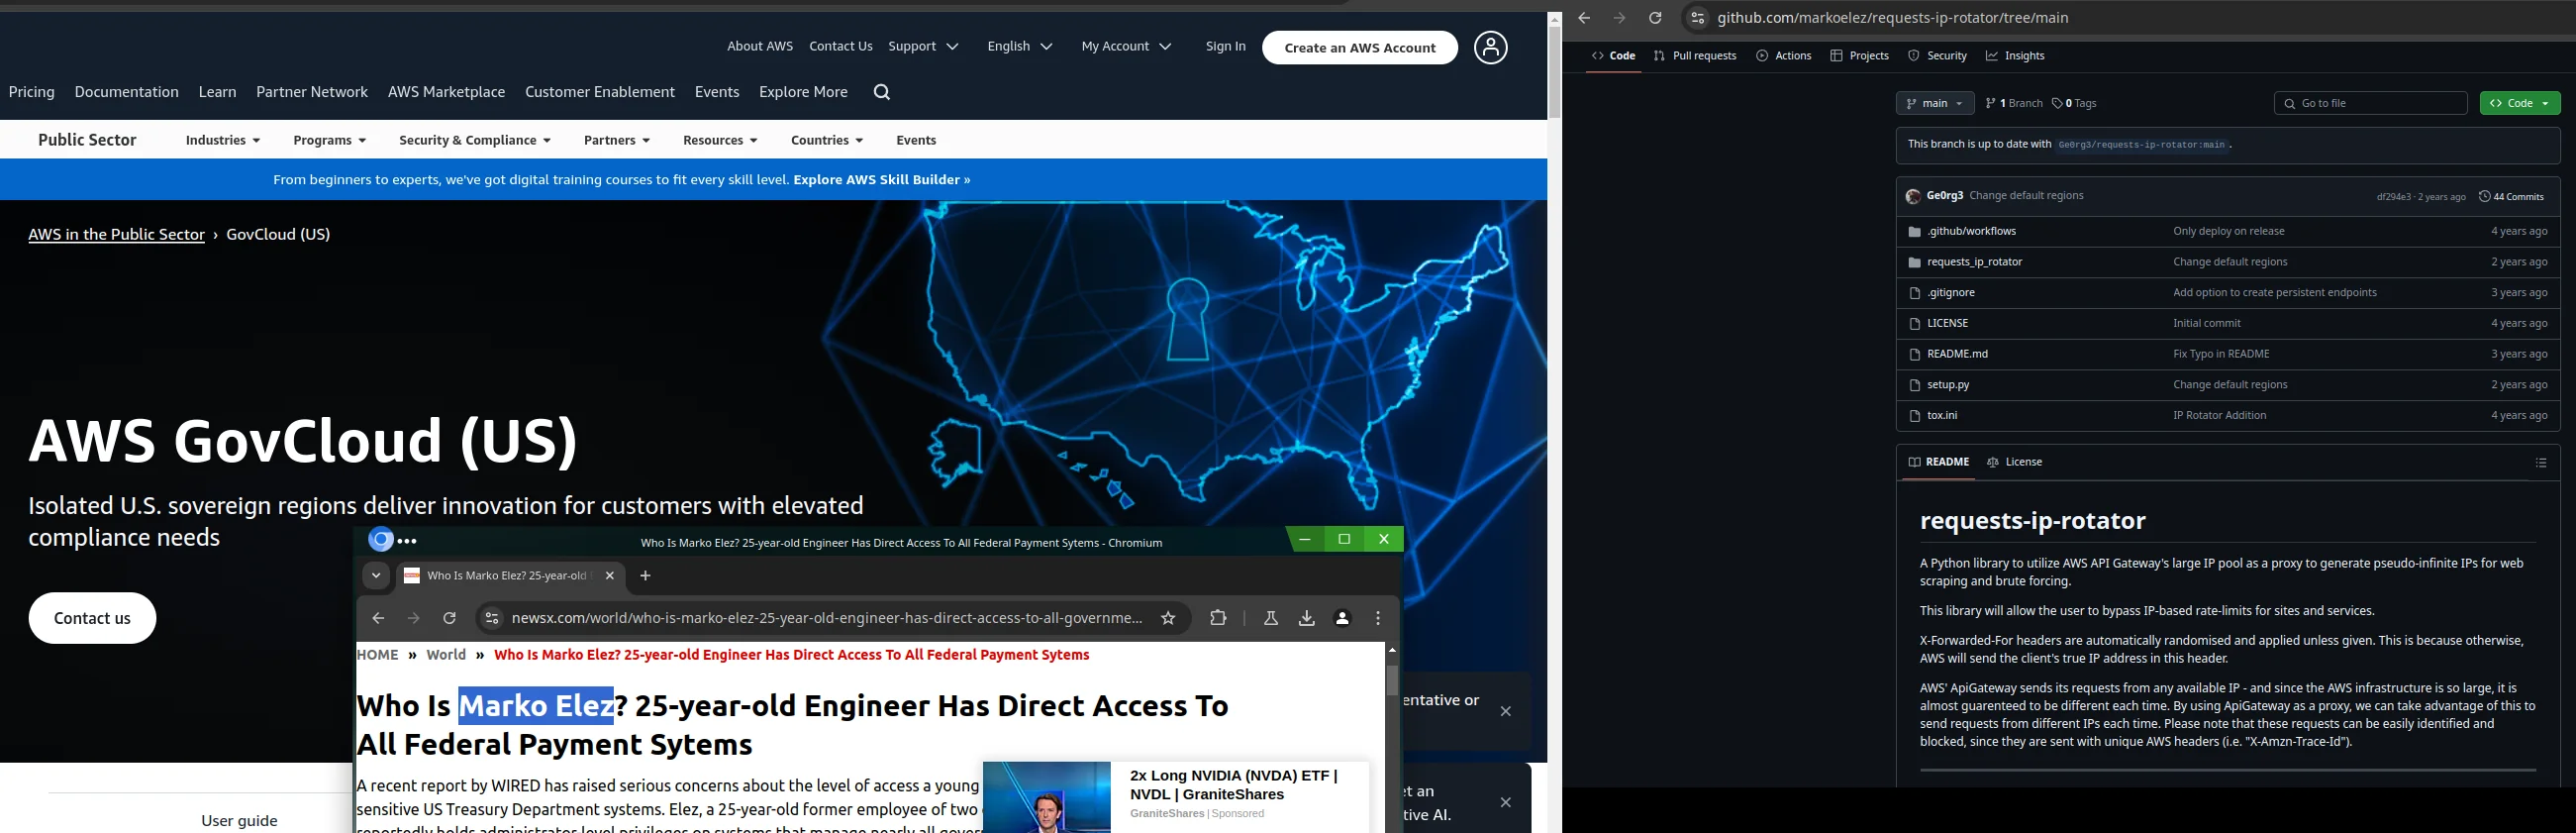Switch to the Pull requests tab on GitHub
This screenshot has height=833, width=2576.
[x=1695, y=56]
